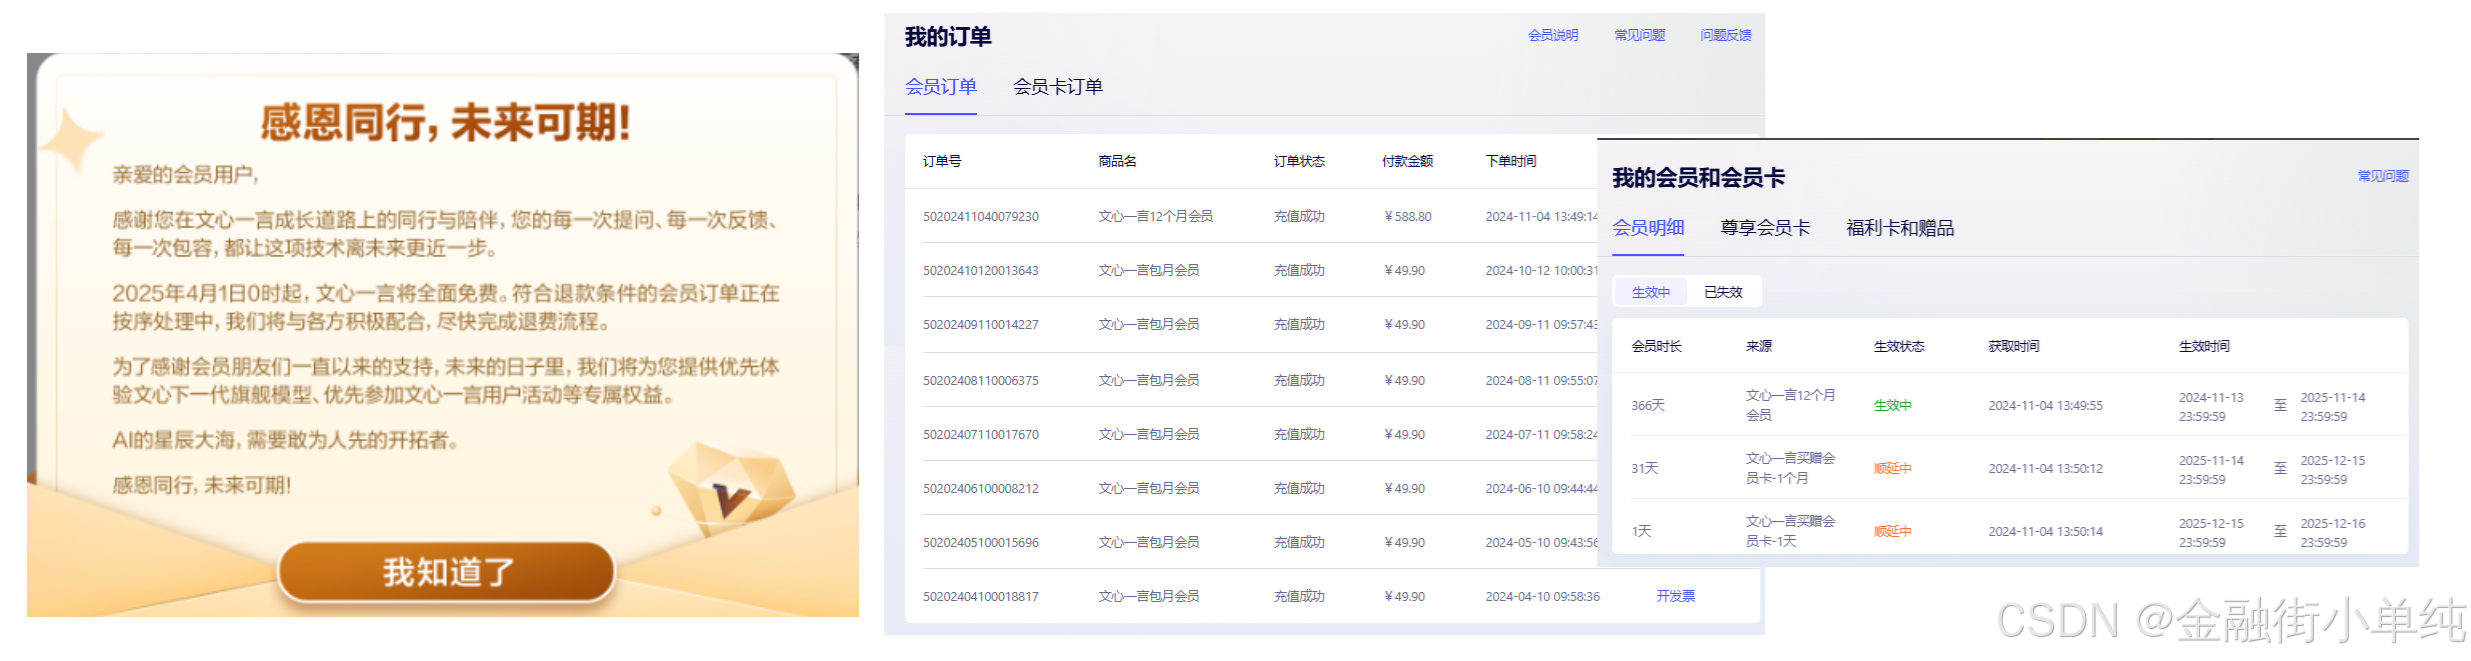Click the 订单号 column header
The image size is (2471, 661).
tap(942, 161)
